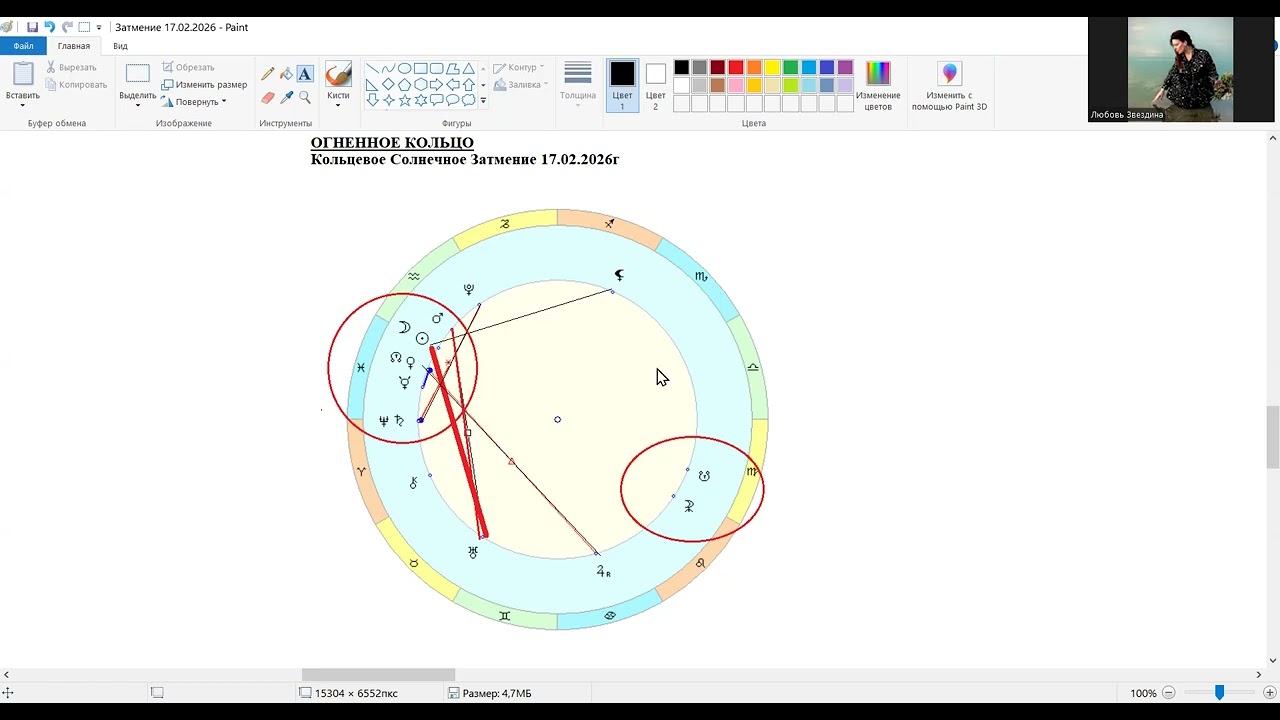1280x720 pixels.
Task: Open the Thickness (Толщина) dropdown
Action: click(578, 85)
